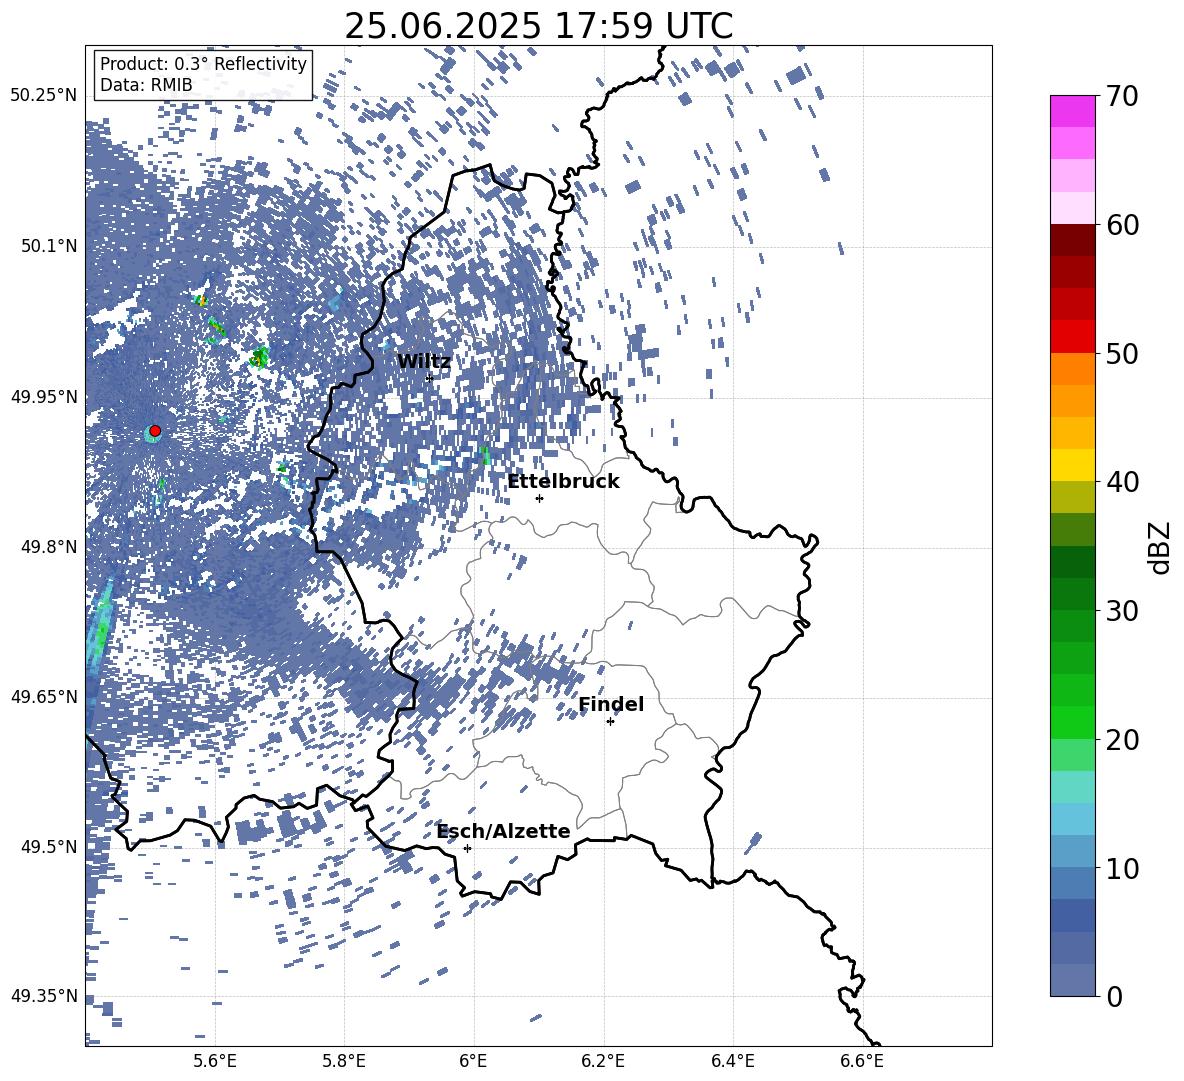1184x1081 pixels.
Task: Click the red radar location marker
Action: (x=155, y=431)
